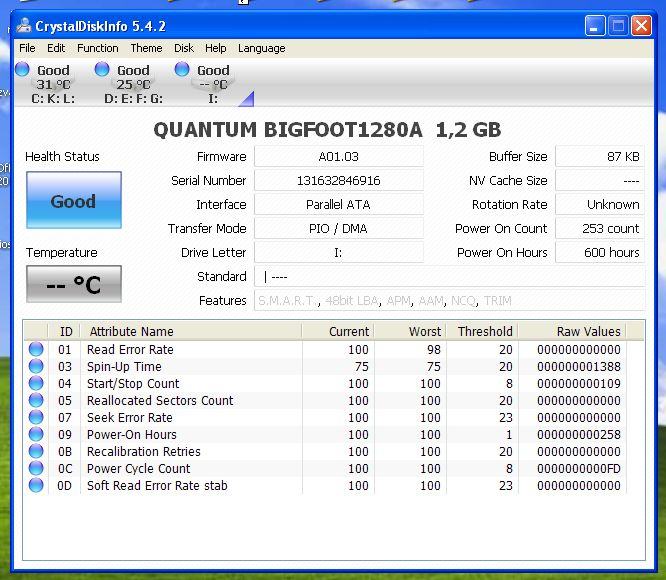Click the Spin-Up Time status orb

tap(37, 367)
